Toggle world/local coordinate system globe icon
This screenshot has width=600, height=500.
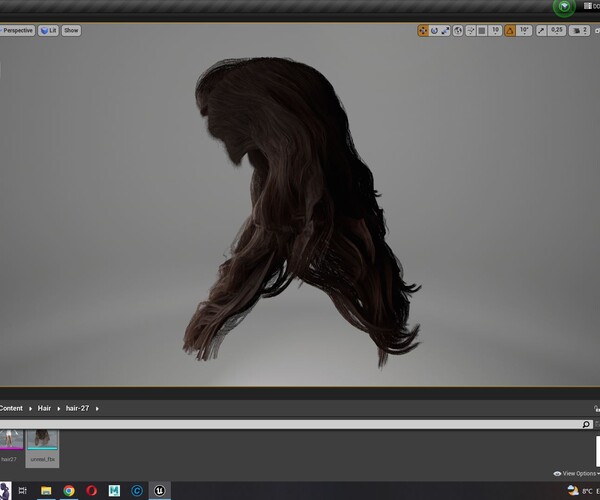point(458,31)
